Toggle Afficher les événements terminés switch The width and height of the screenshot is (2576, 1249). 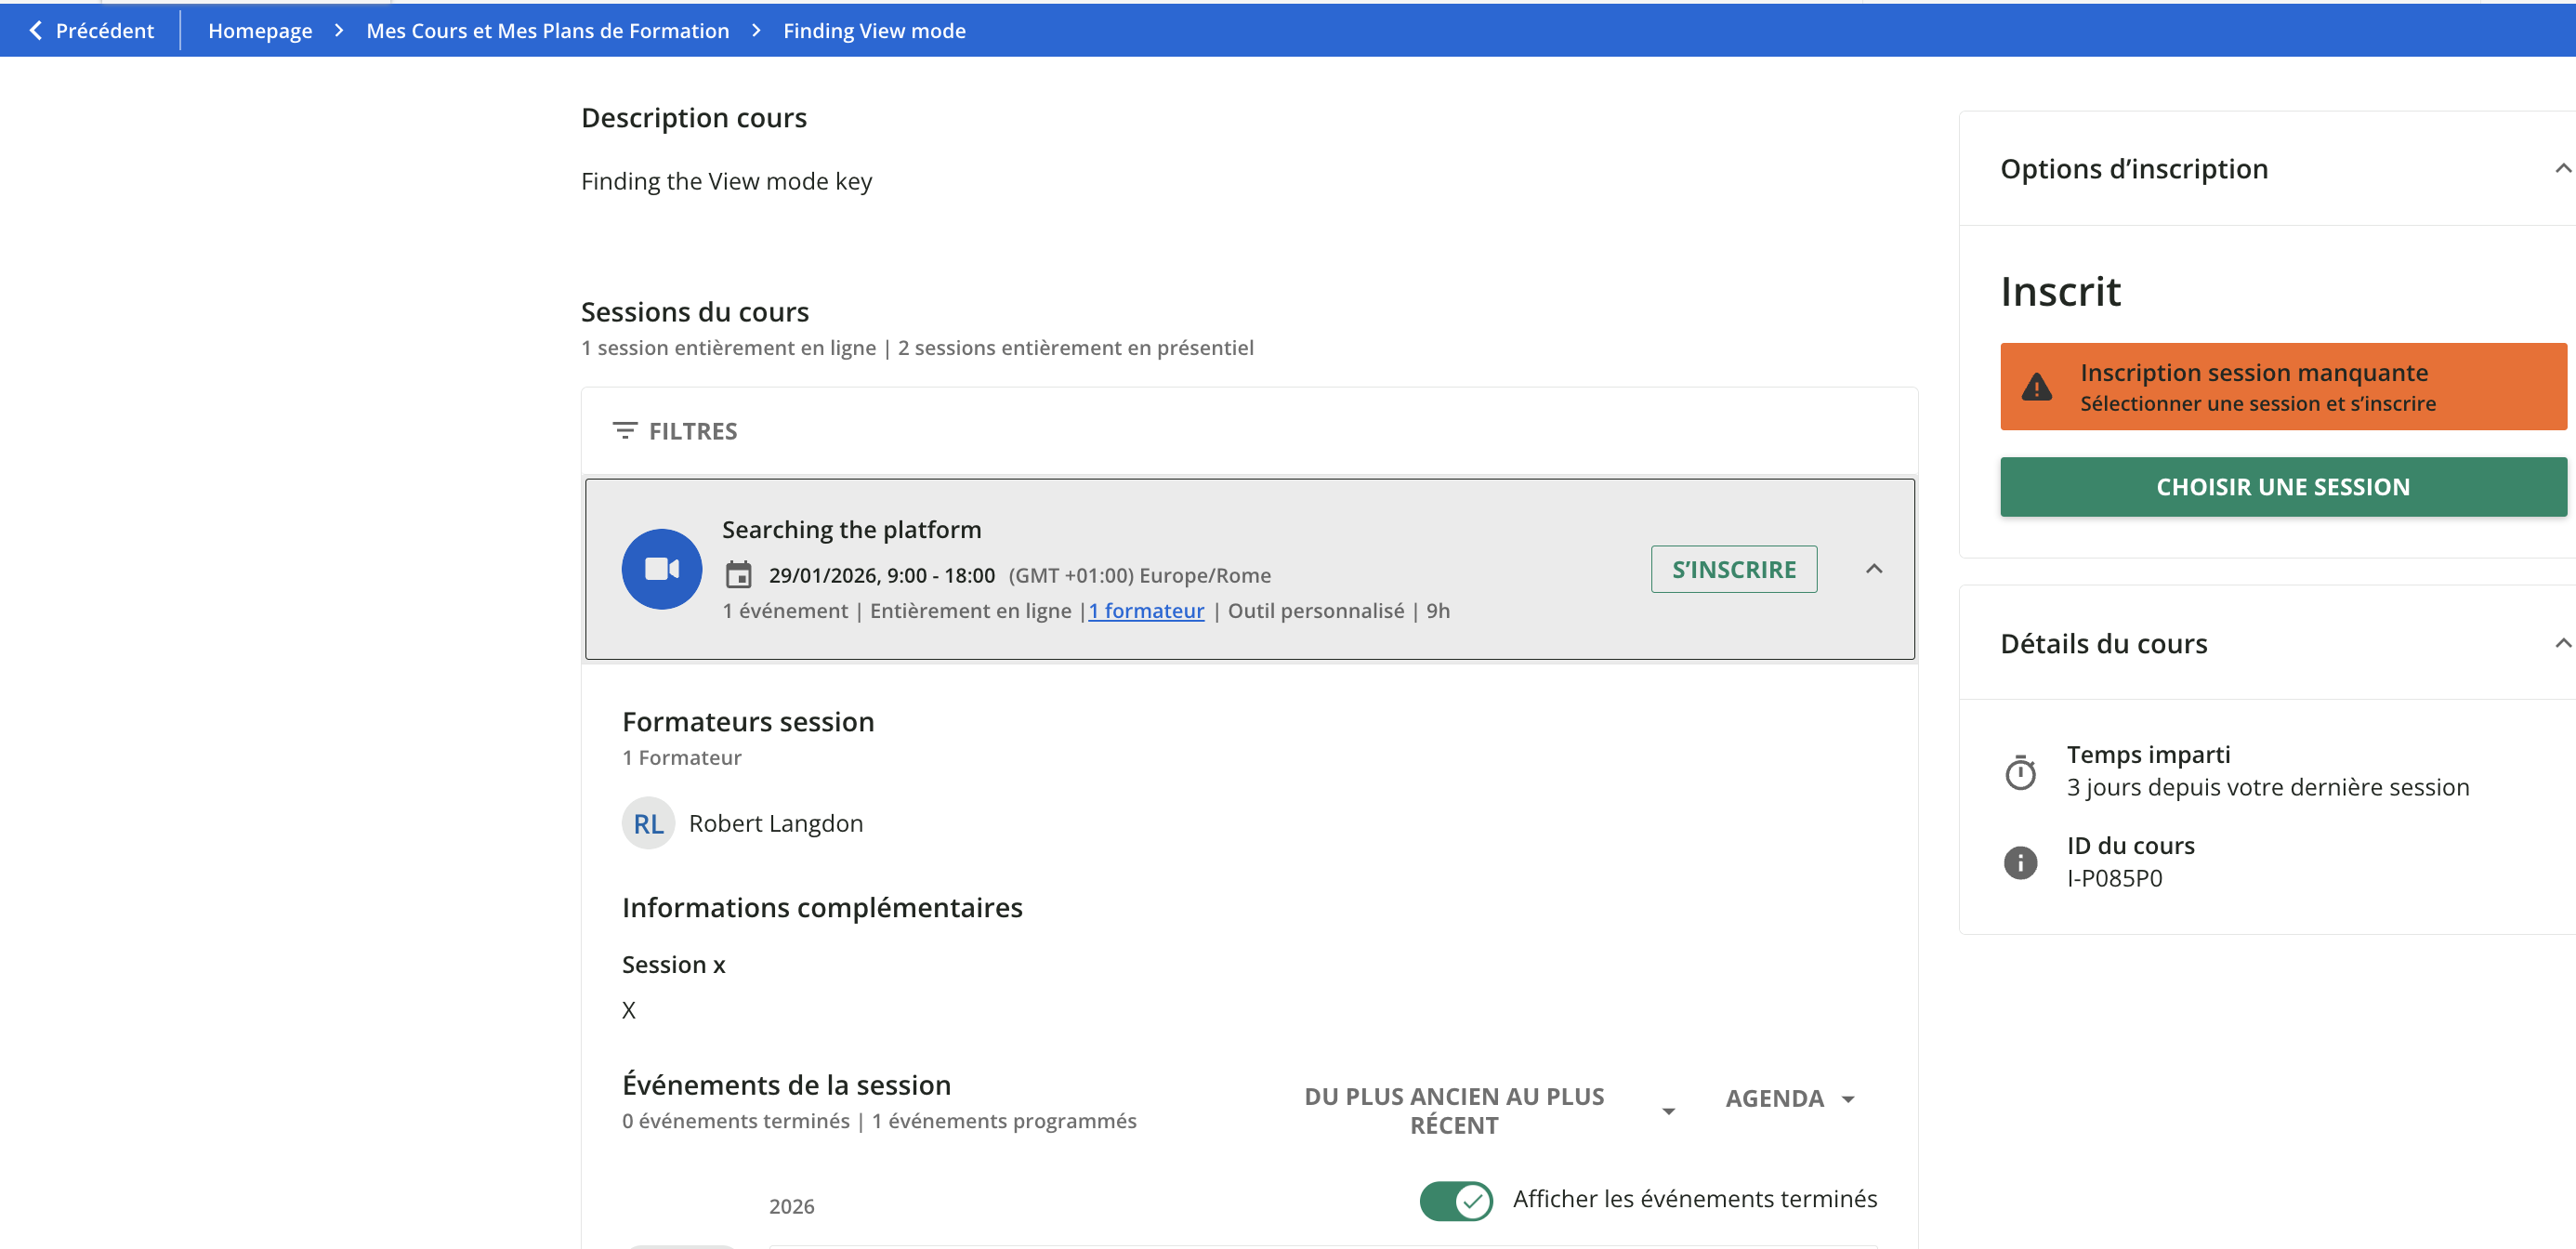click(1455, 1200)
